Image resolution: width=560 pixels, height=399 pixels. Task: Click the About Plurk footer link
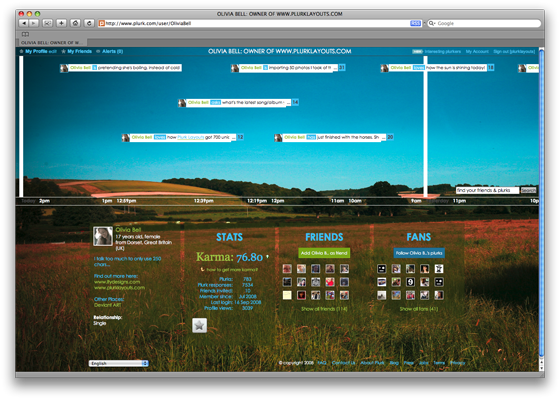point(372,363)
